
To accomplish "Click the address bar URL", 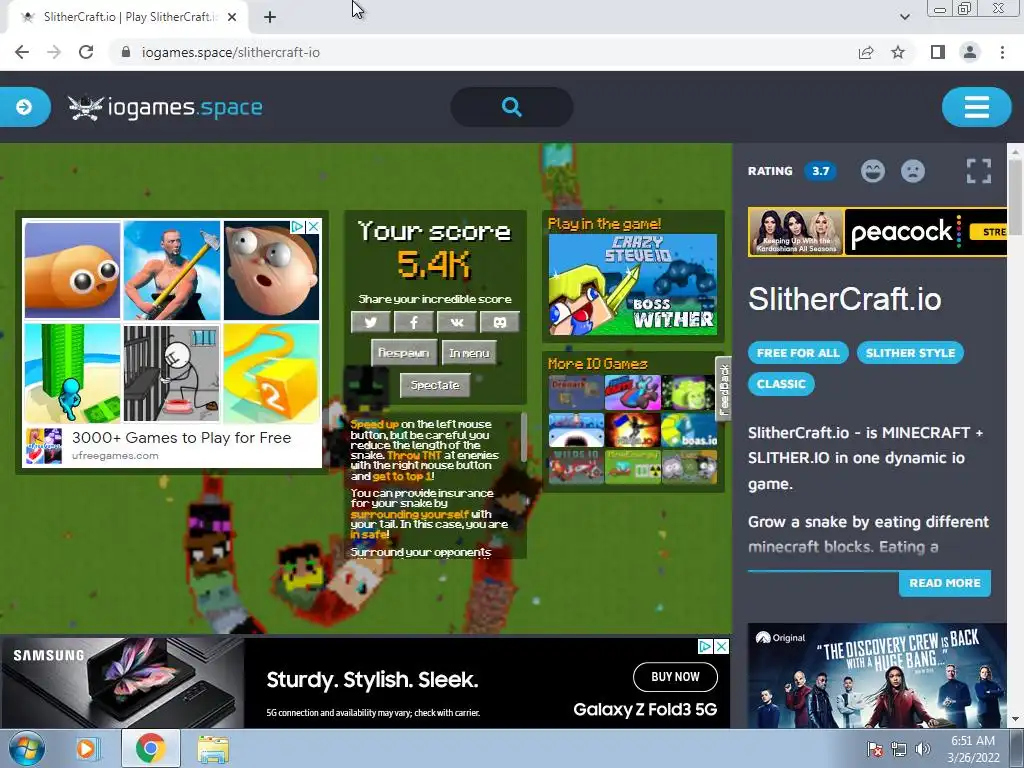I will pyautogui.click(x=231, y=52).
